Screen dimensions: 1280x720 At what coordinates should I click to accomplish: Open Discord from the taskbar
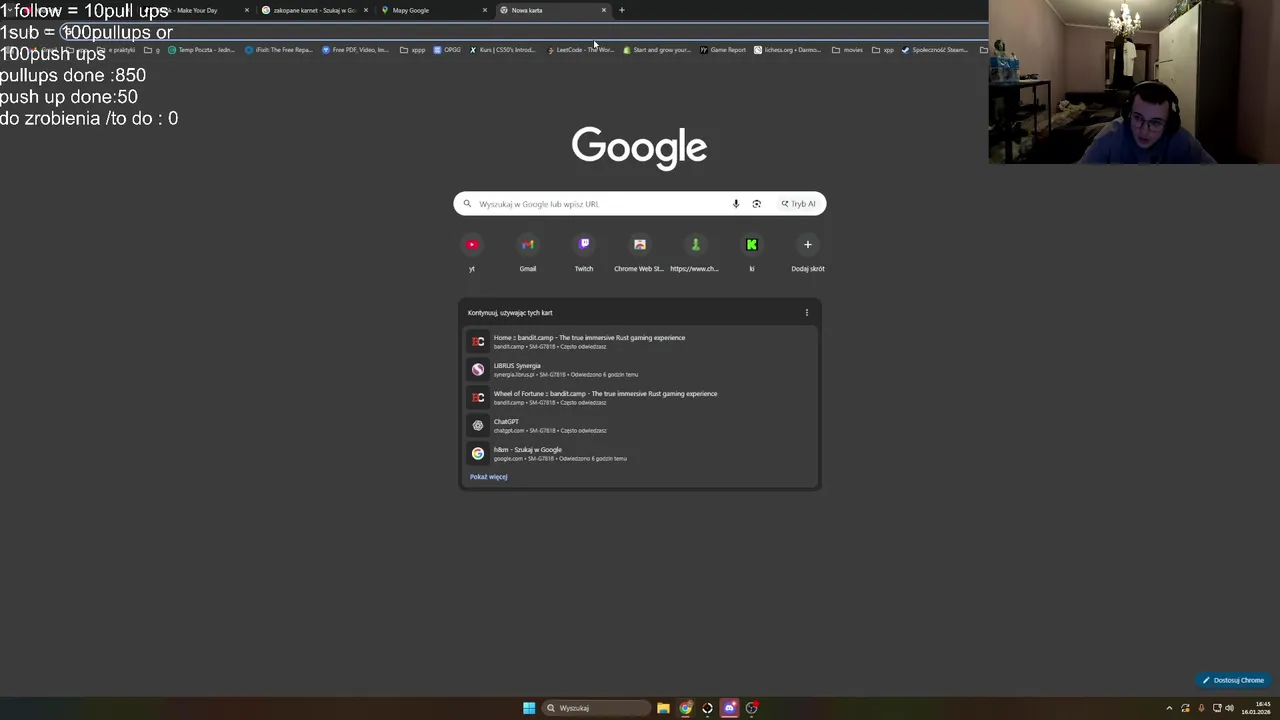point(729,708)
